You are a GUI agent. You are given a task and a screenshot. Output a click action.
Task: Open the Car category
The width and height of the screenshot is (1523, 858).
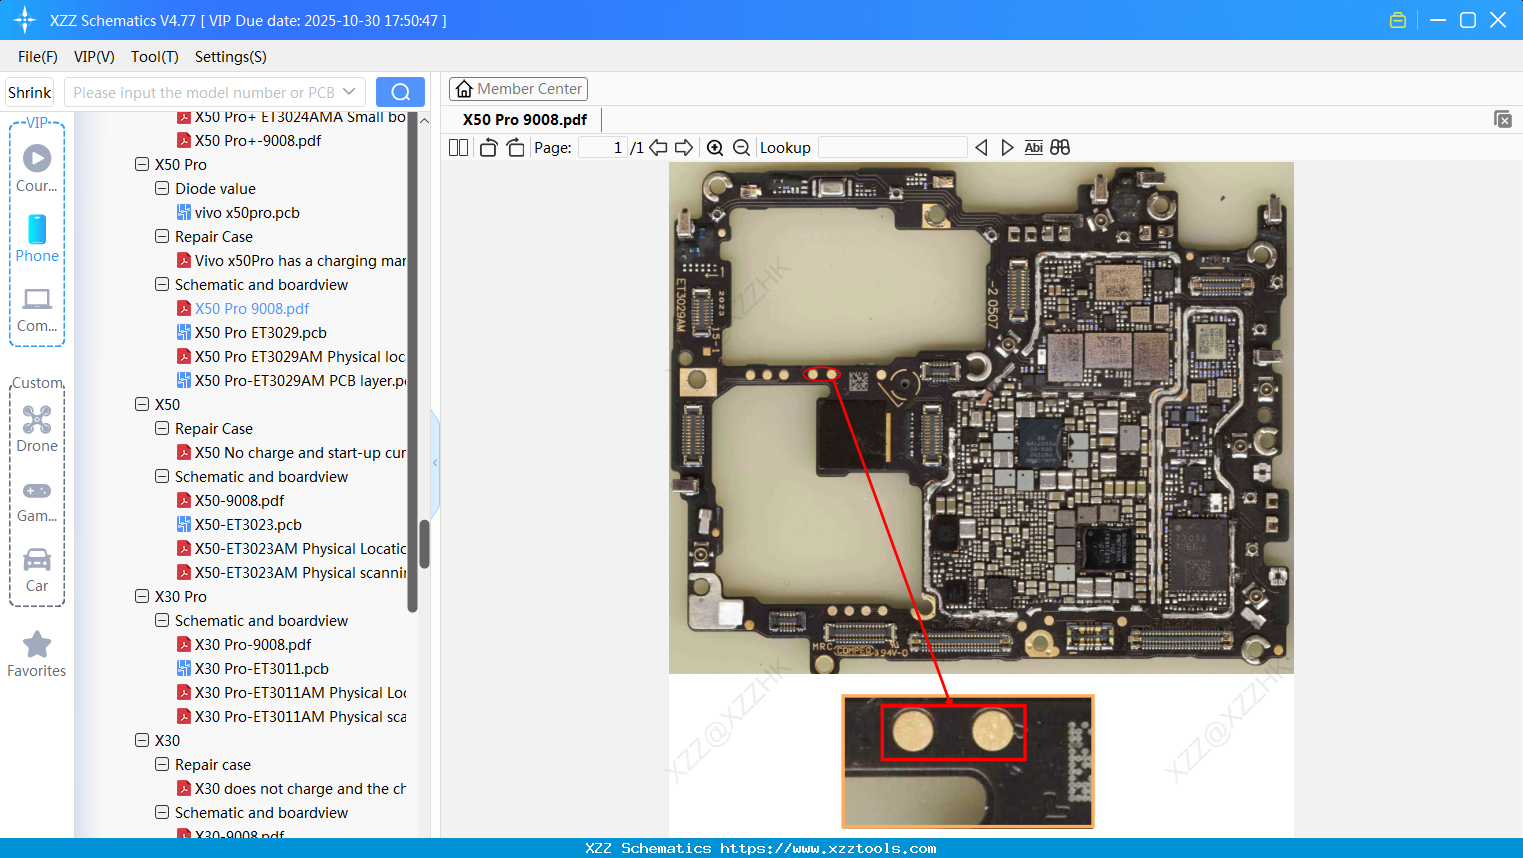(37, 568)
